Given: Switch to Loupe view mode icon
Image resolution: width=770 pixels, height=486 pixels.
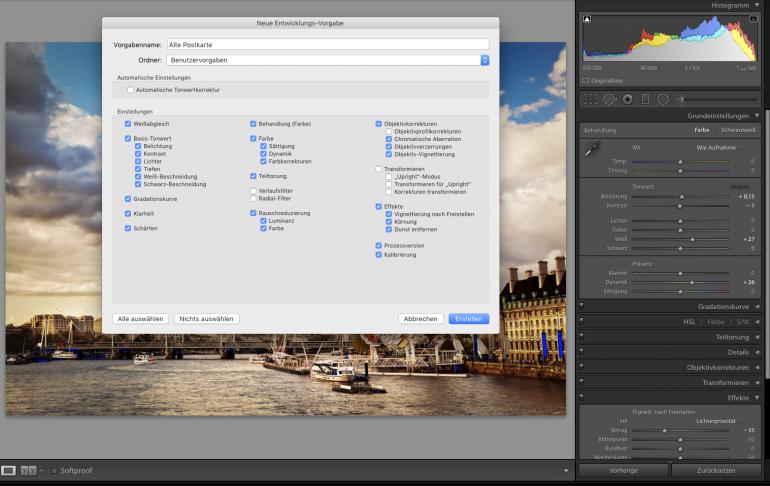Looking at the screenshot, I should tap(9, 470).
